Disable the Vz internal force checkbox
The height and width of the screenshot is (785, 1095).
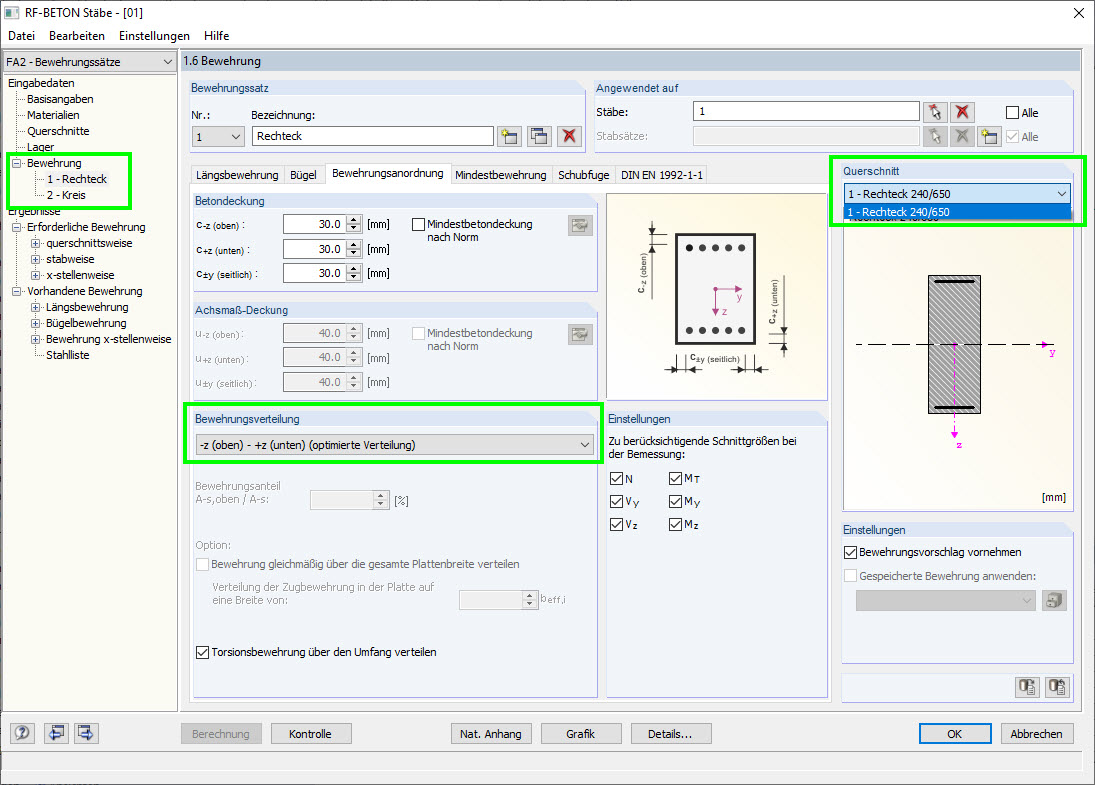click(x=617, y=524)
